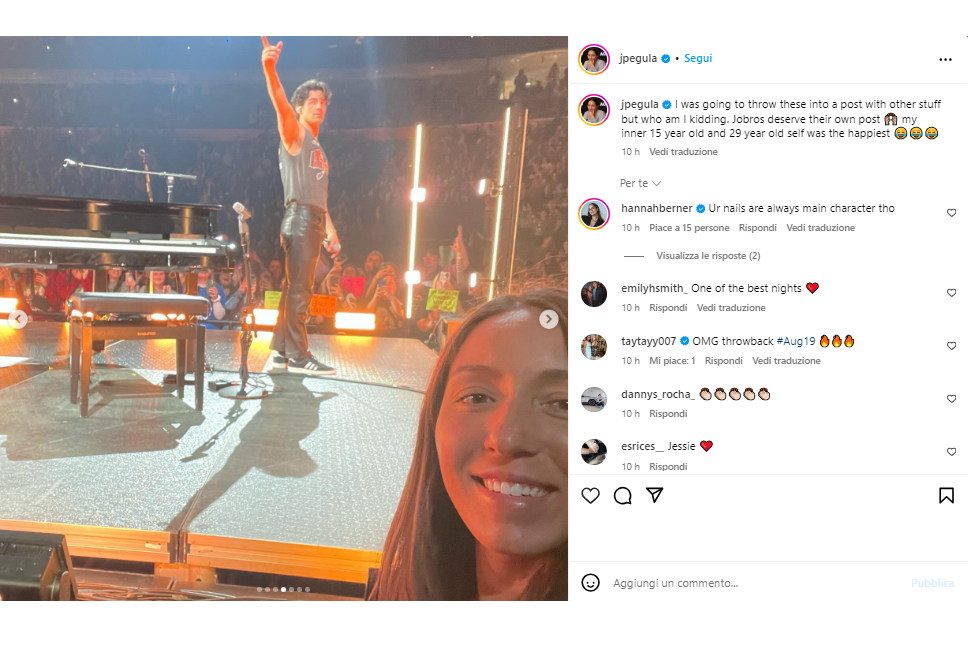Expand 'Visualizza le risposte (2)' replies

coord(708,256)
